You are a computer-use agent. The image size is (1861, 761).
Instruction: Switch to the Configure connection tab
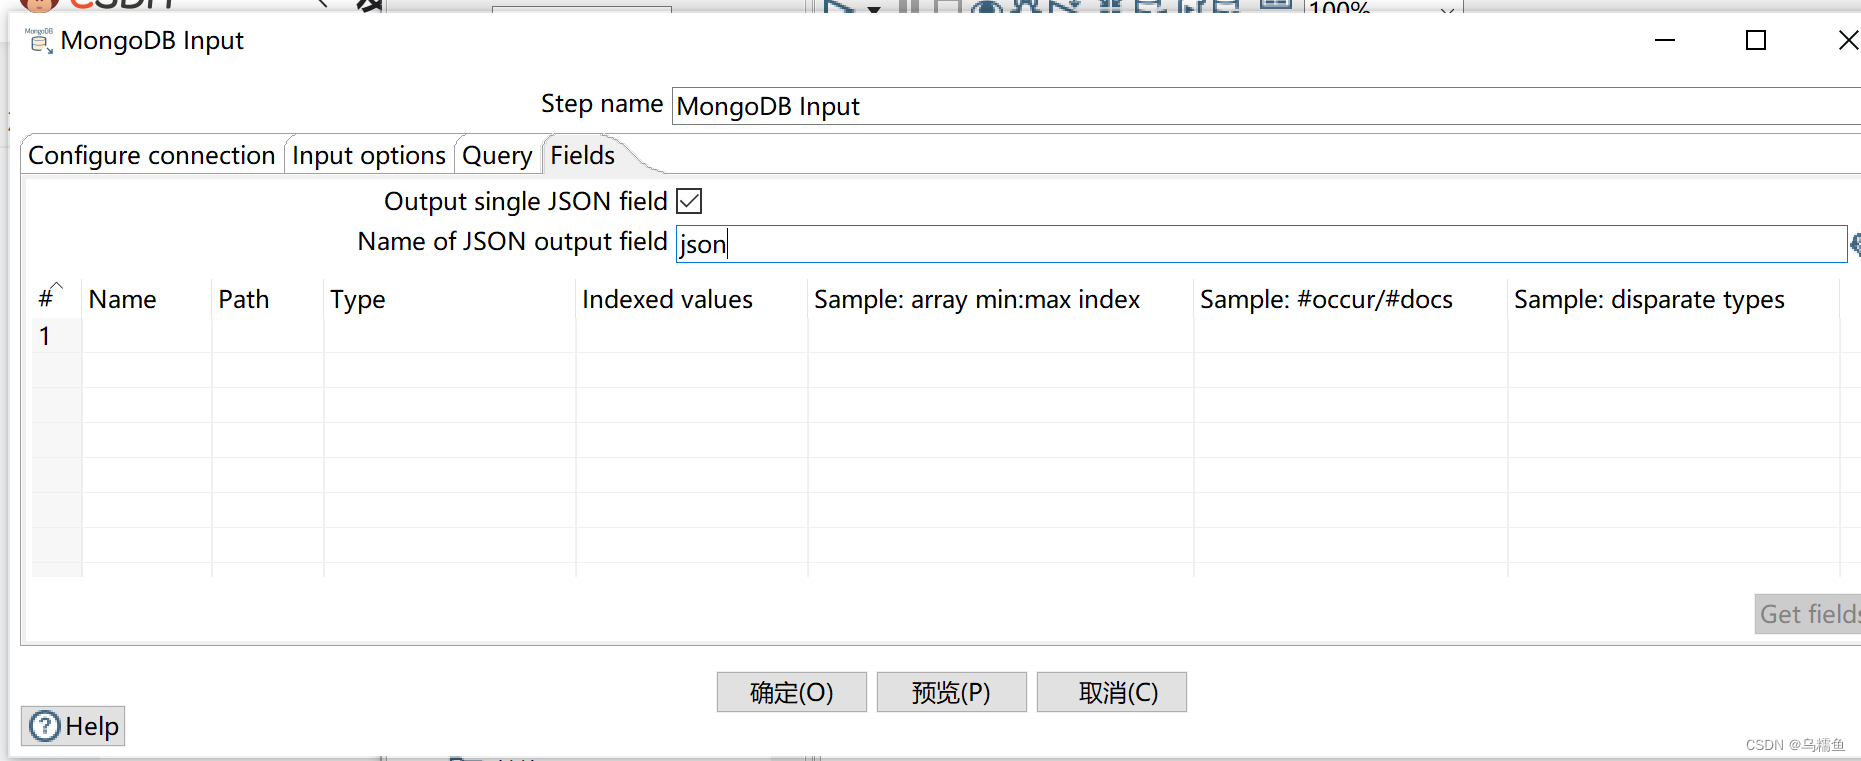coord(151,155)
